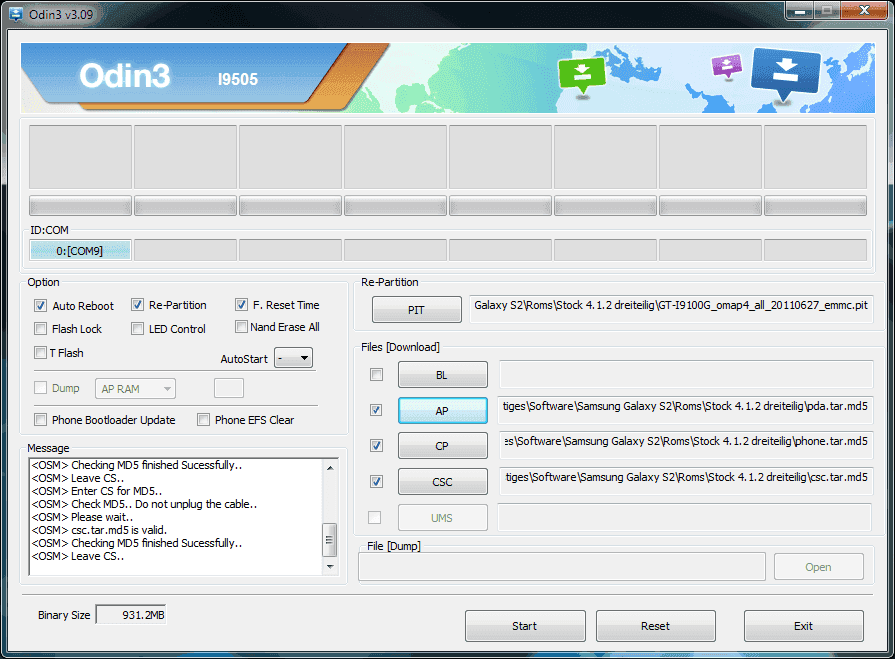The width and height of the screenshot is (895, 659).
Task: Exit the Odin3 application
Action: (804, 626)
